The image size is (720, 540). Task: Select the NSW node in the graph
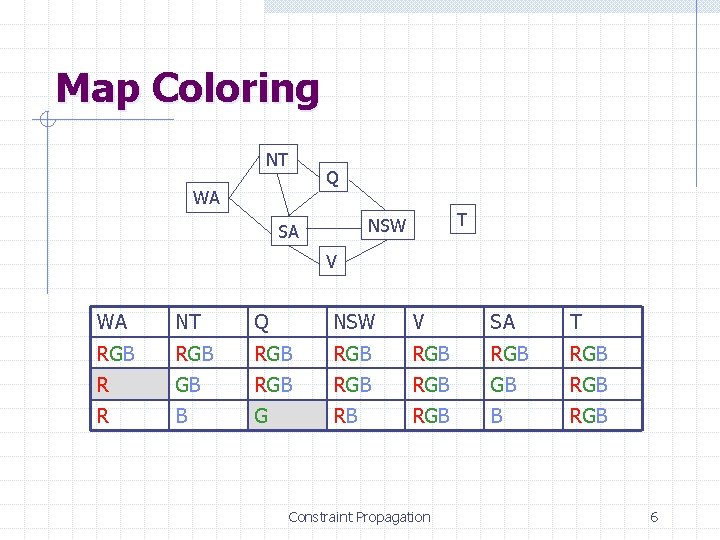tap(388, 225)
